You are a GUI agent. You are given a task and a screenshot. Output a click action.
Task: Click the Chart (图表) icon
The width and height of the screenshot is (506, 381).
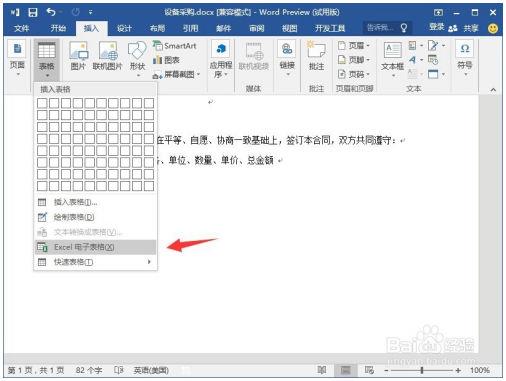coord(166,60)
